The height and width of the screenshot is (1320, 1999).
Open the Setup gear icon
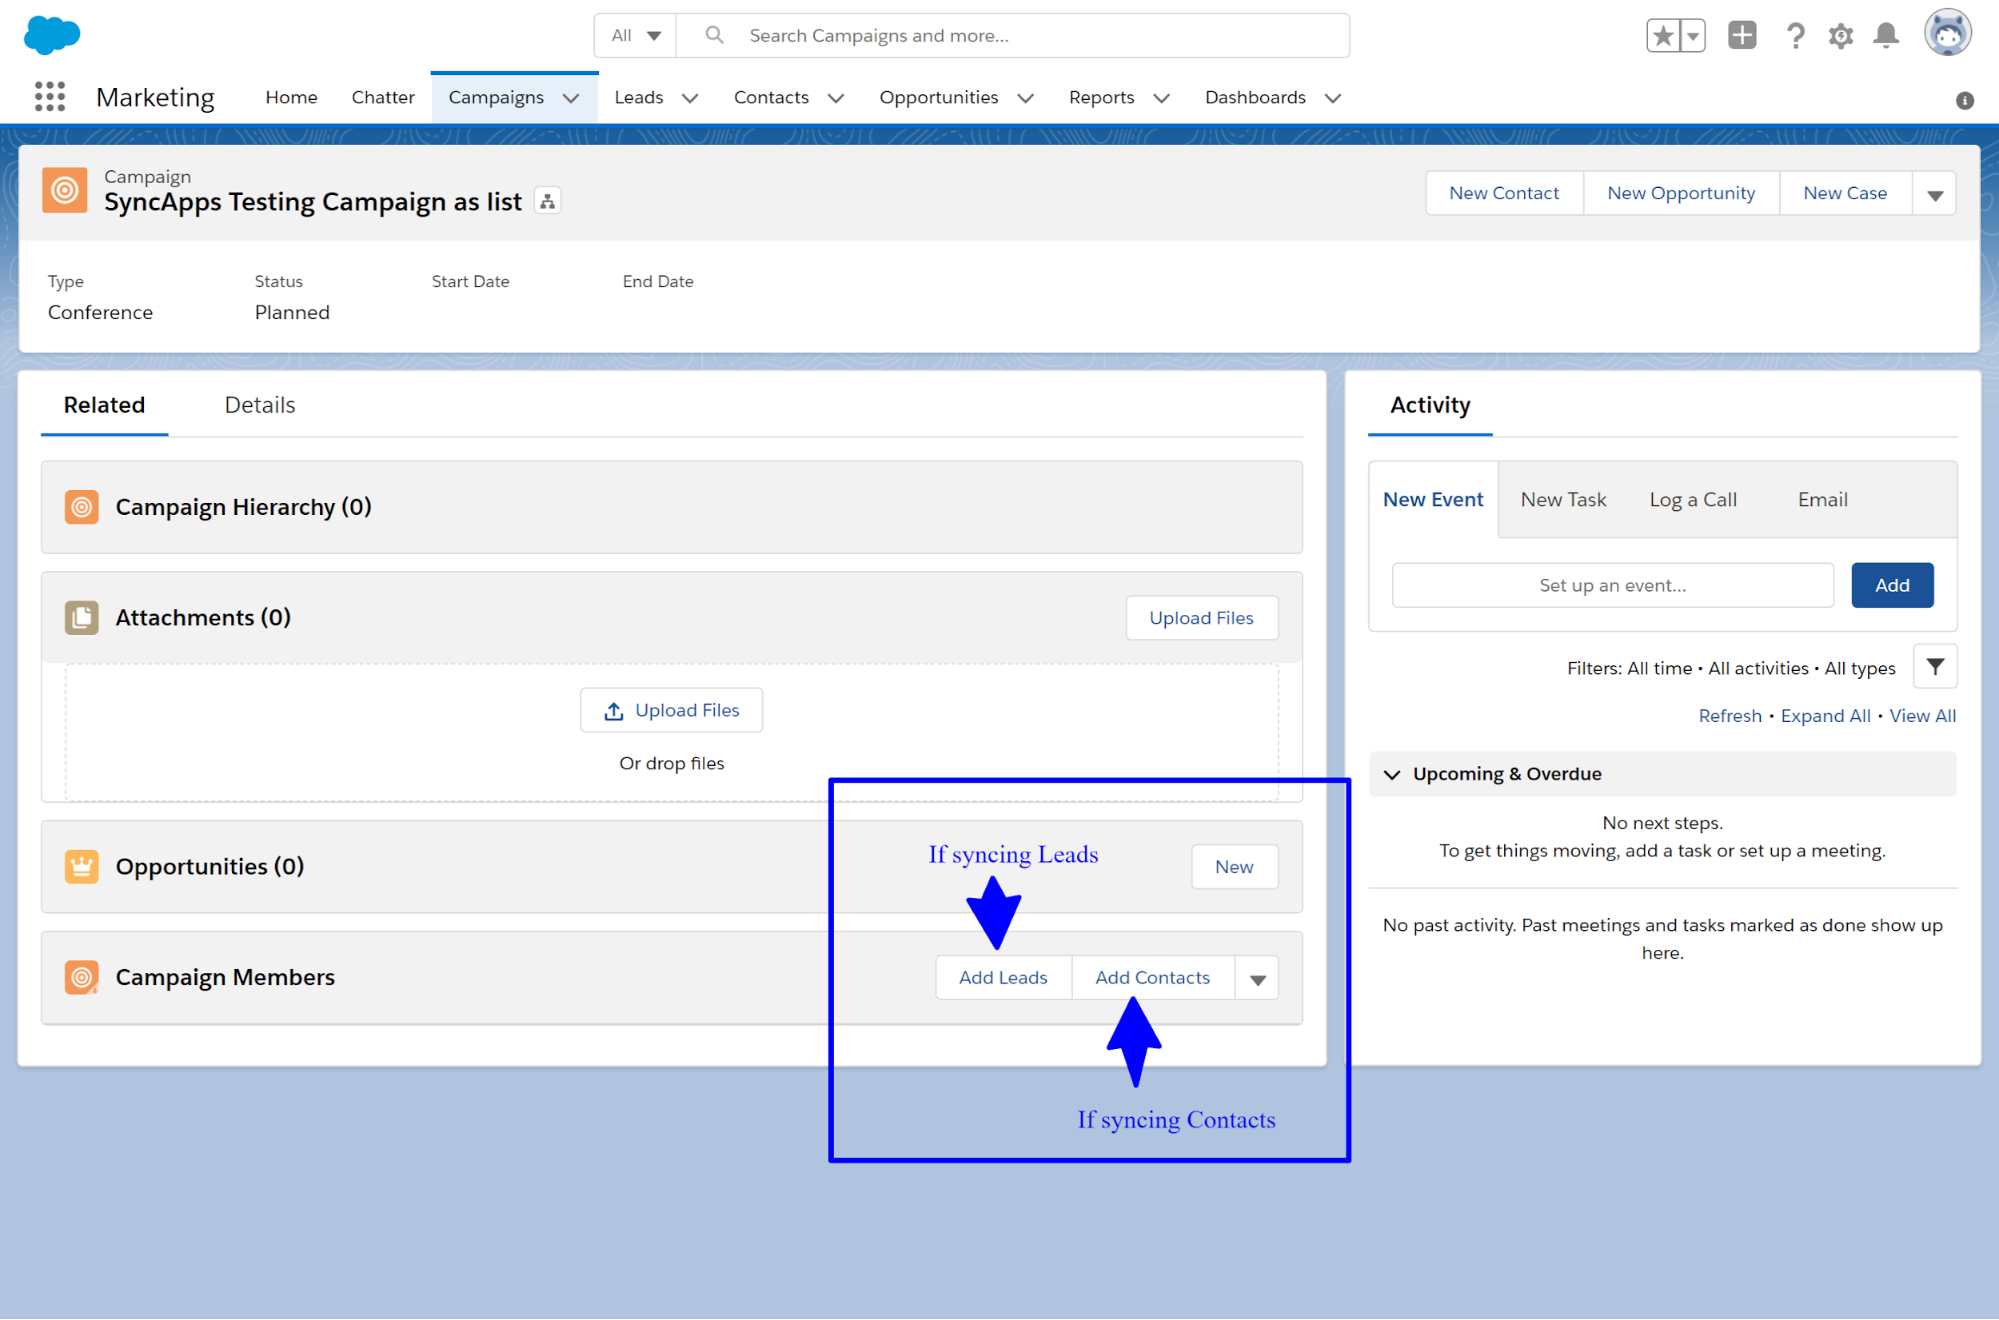(1841, 36)
